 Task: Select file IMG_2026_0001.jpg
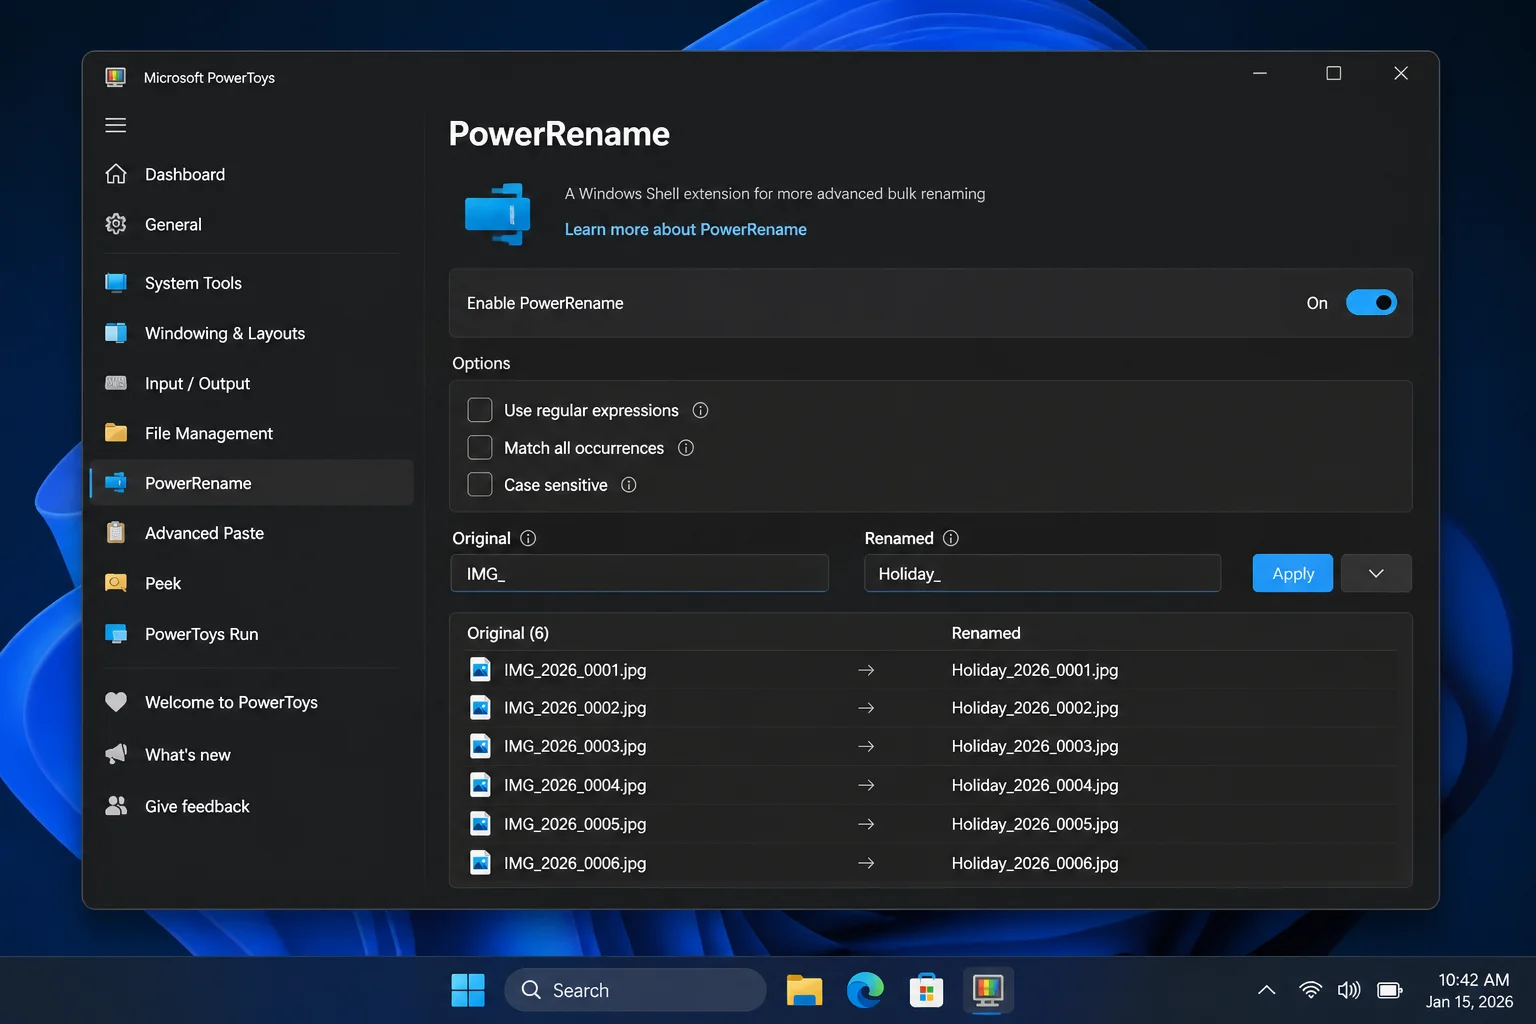[575, 670]
